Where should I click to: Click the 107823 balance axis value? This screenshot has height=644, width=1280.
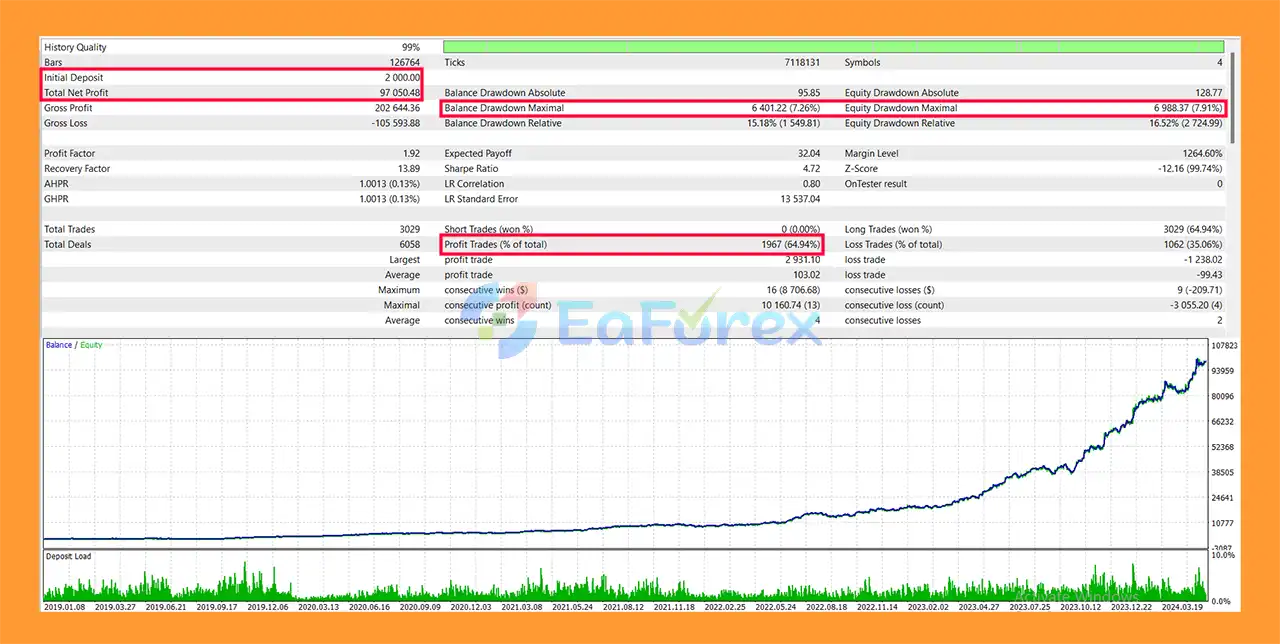coord(1225,345)
